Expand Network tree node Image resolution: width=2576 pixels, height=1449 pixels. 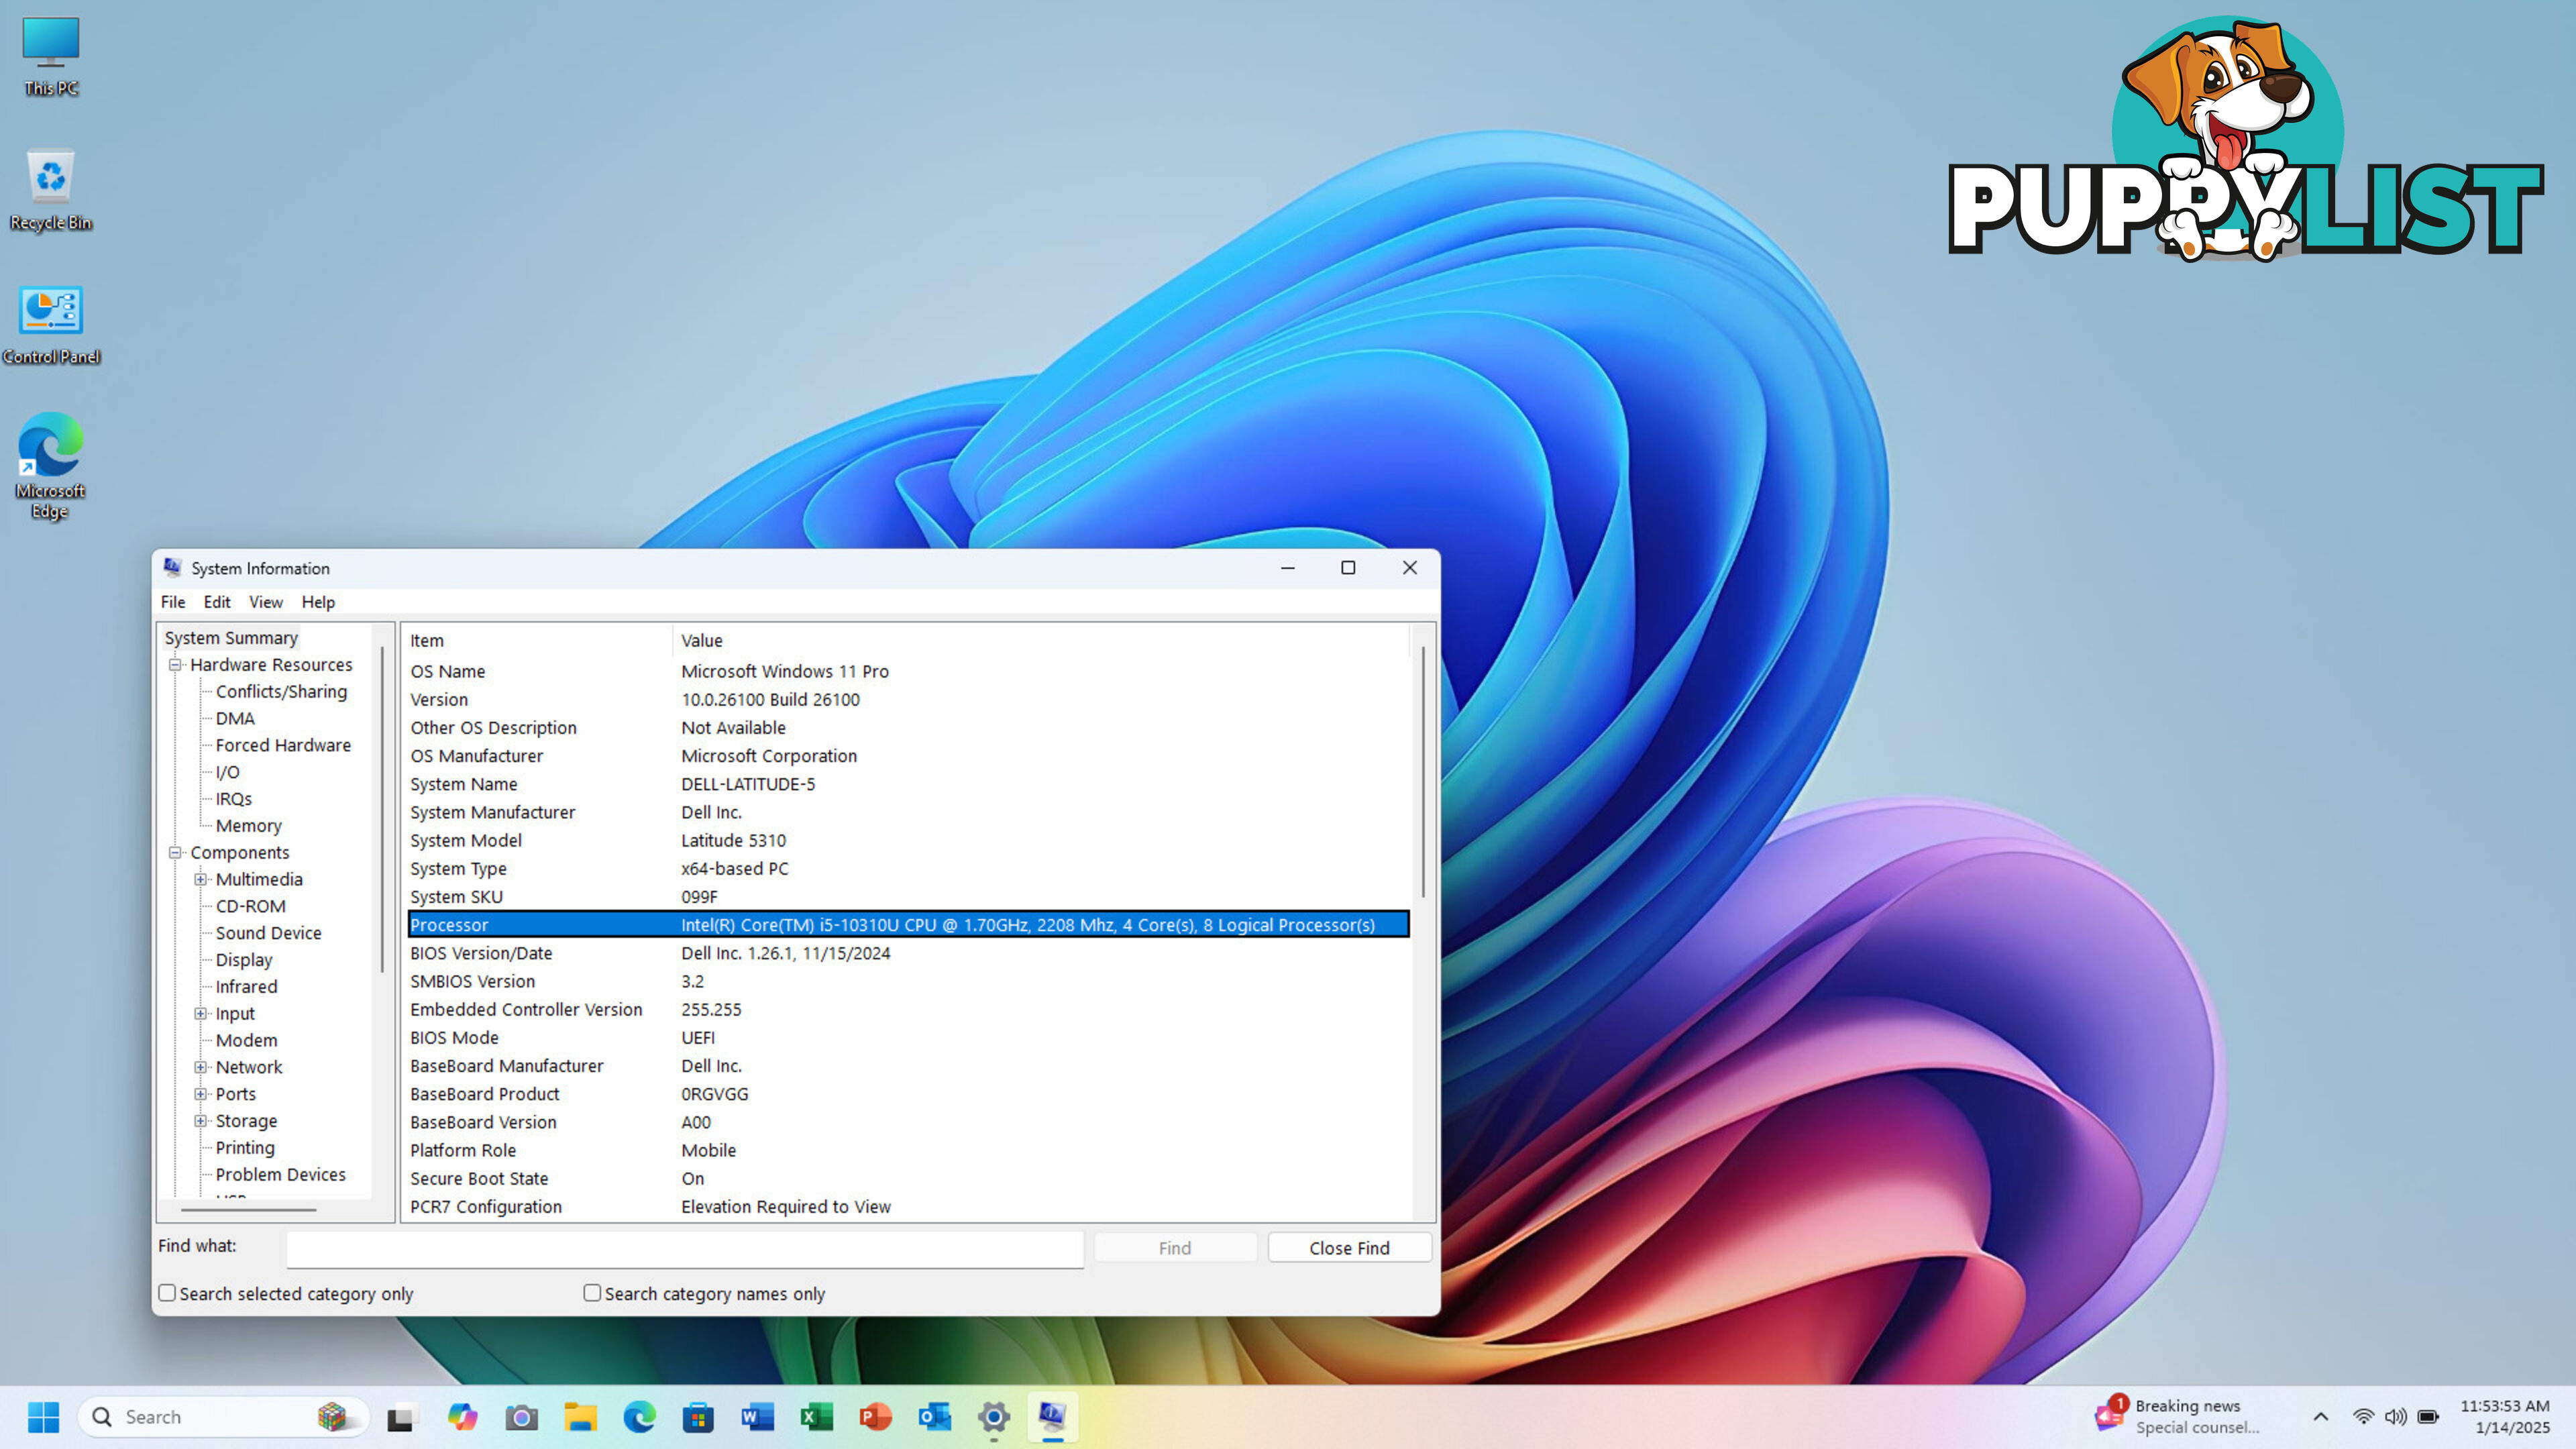201,1068
